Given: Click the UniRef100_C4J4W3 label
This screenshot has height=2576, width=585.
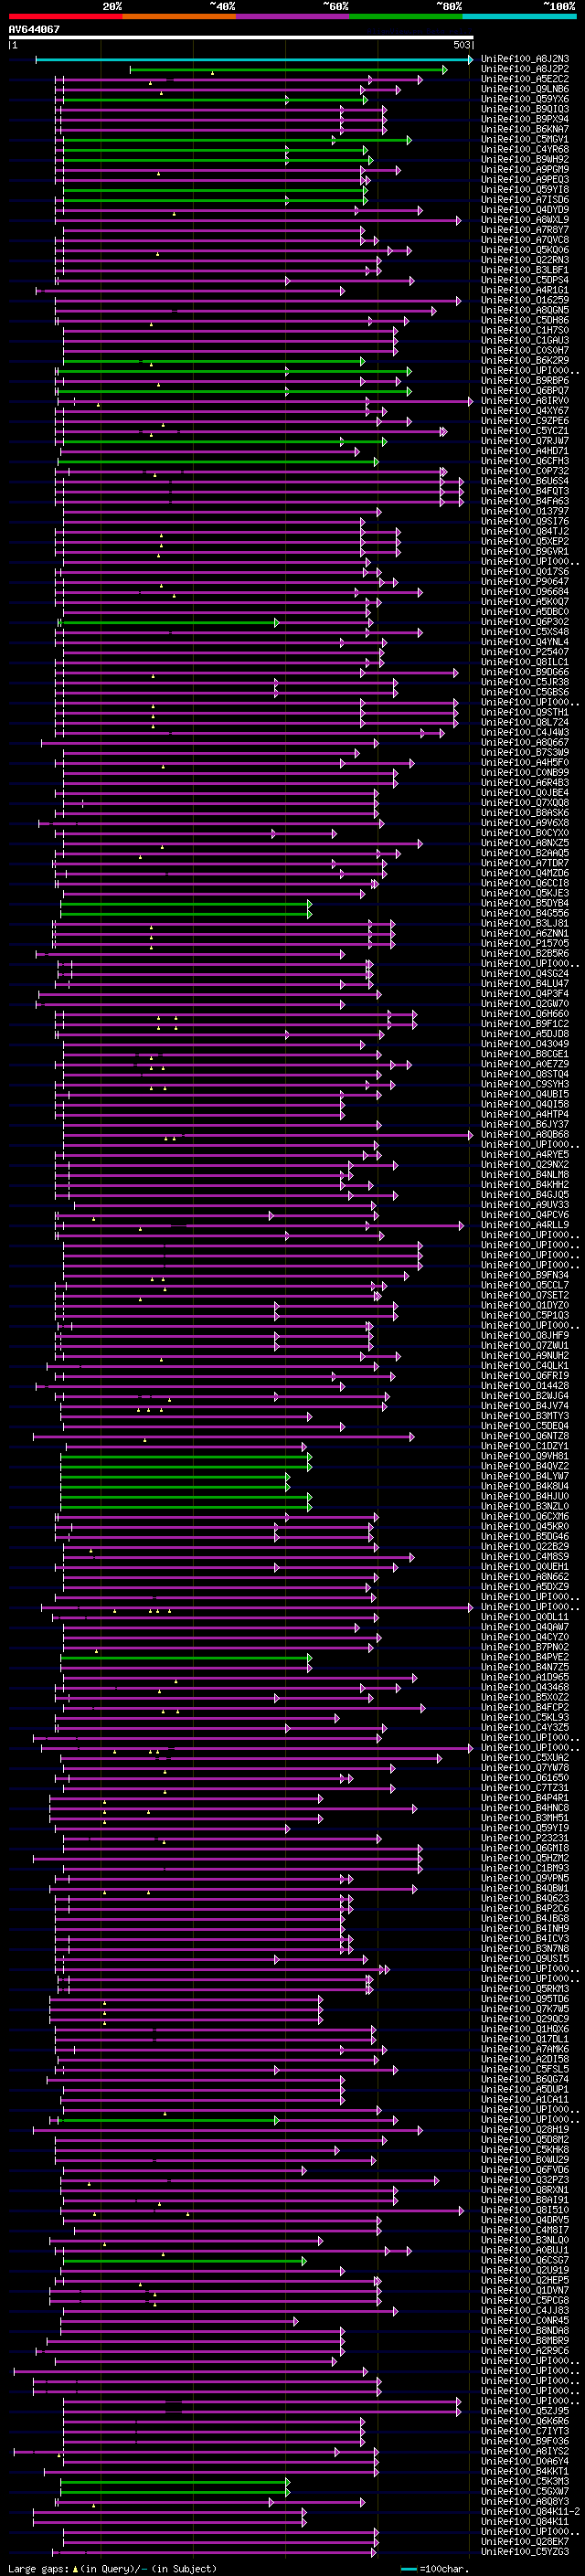Looking at the screenshot, I should click(x=525, y=733).
